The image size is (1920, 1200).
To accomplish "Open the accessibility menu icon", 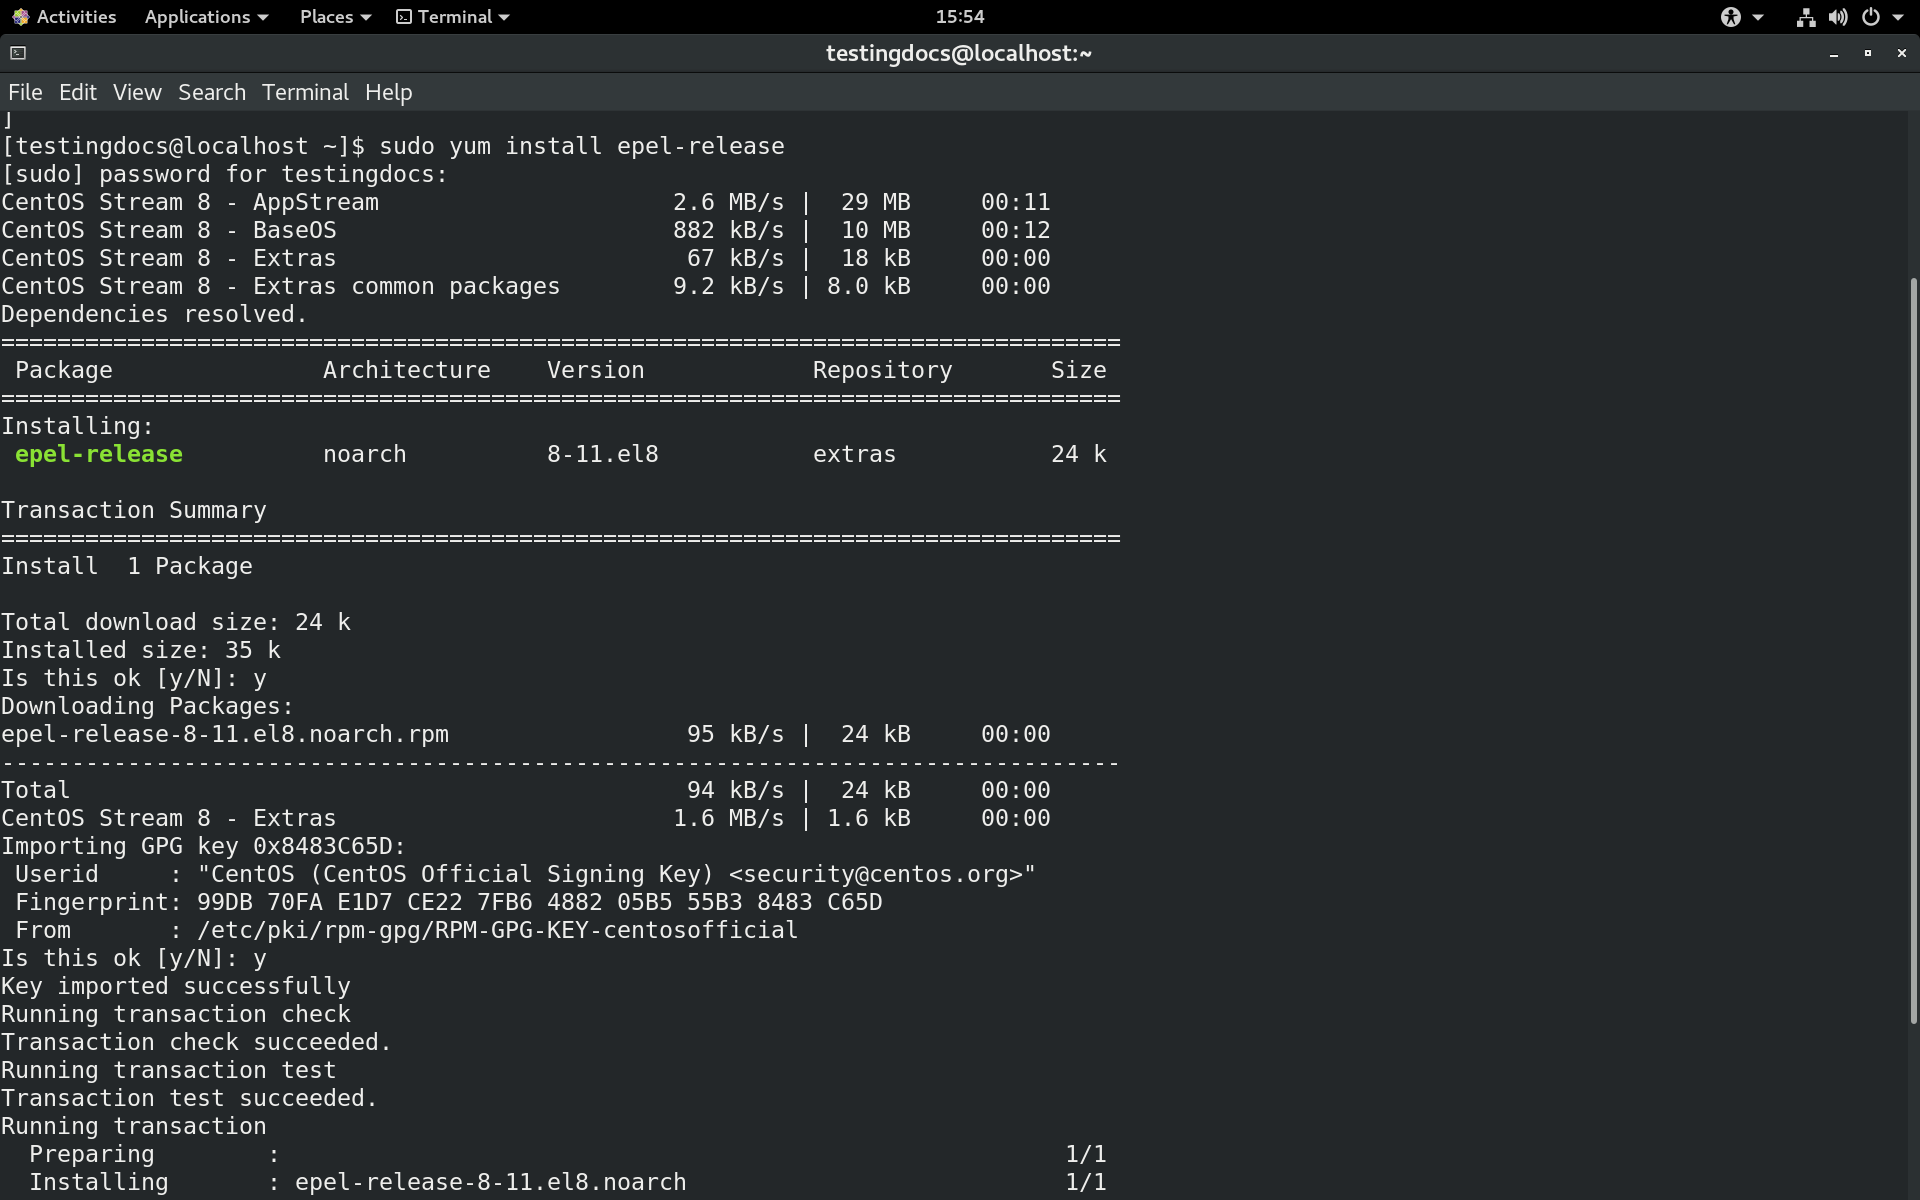I will pos(1731,17).
